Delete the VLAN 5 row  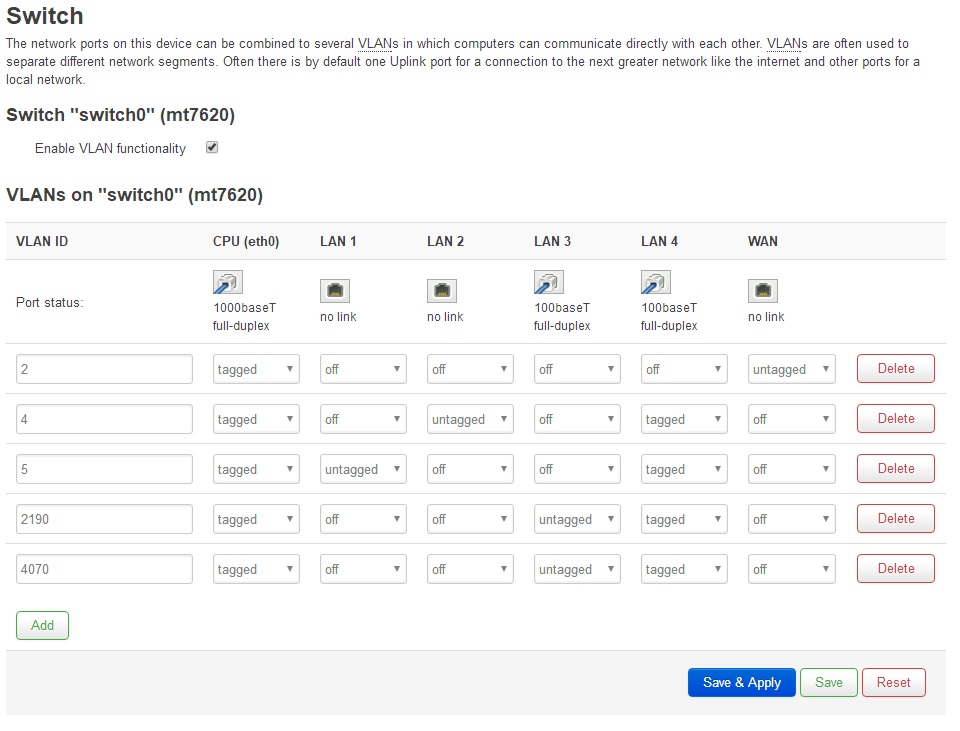coord(895,468)
